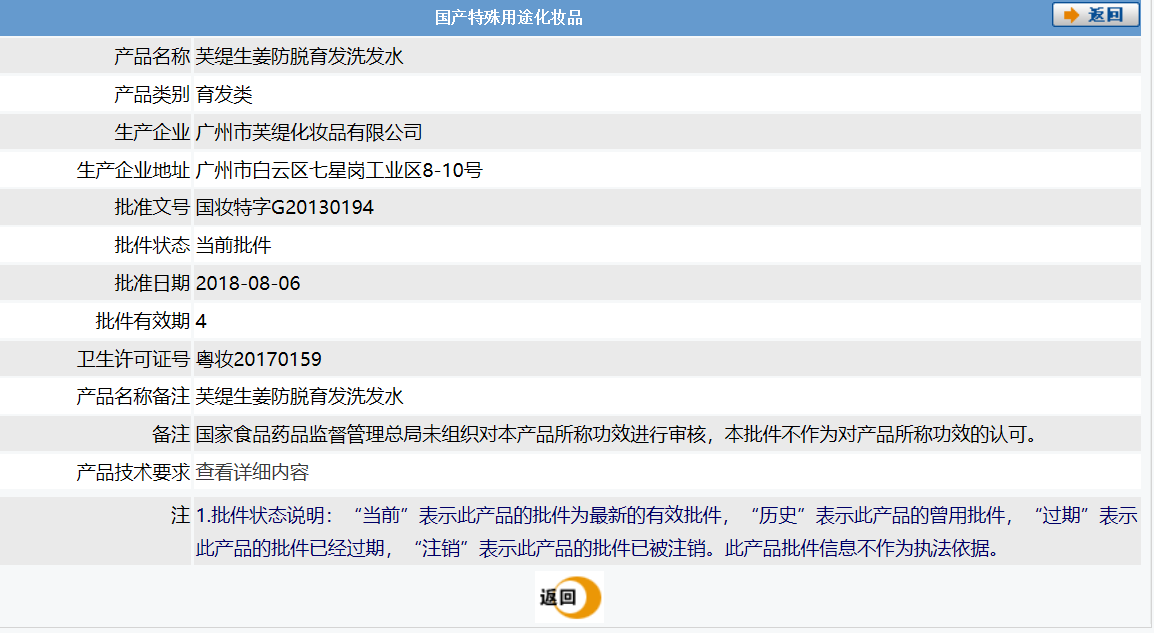Click the approval date 2018-08-06
Viewport: 1154px width, 633px height.
coord(248,283)
